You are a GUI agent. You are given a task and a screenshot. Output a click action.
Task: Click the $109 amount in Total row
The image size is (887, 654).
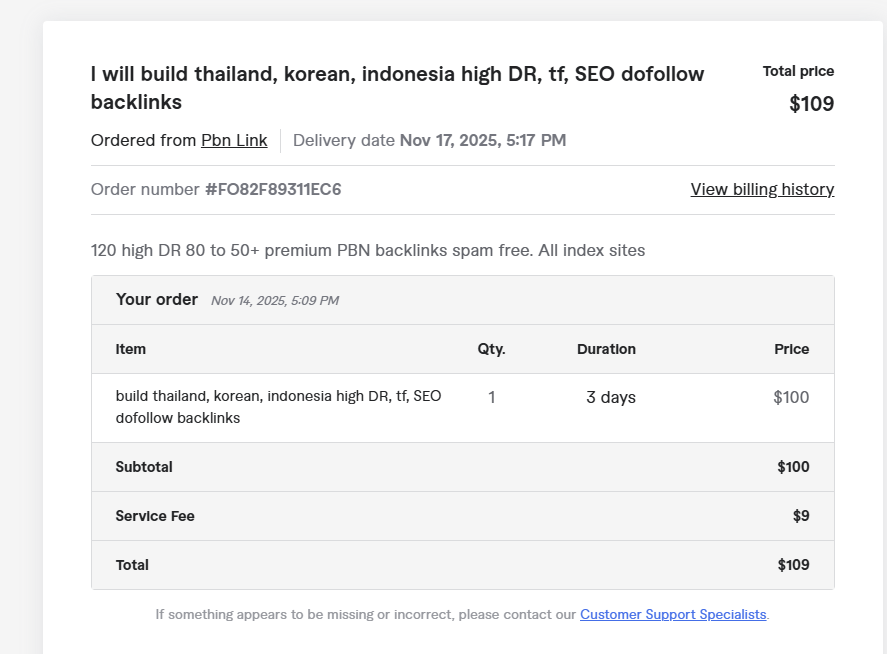[x=793, y=565]
